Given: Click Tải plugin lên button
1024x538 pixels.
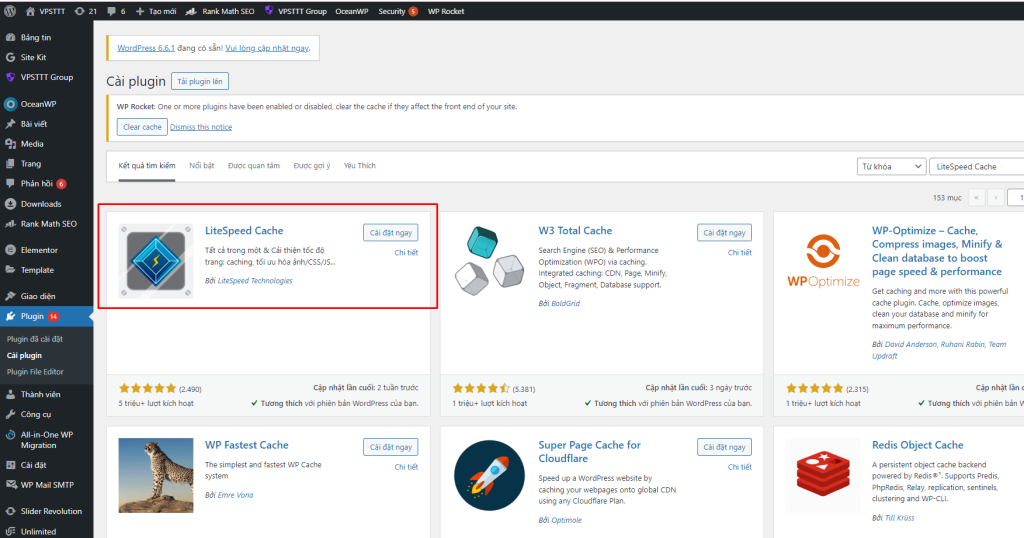Looking at the screenshot, I should click(x=200, y=82).
